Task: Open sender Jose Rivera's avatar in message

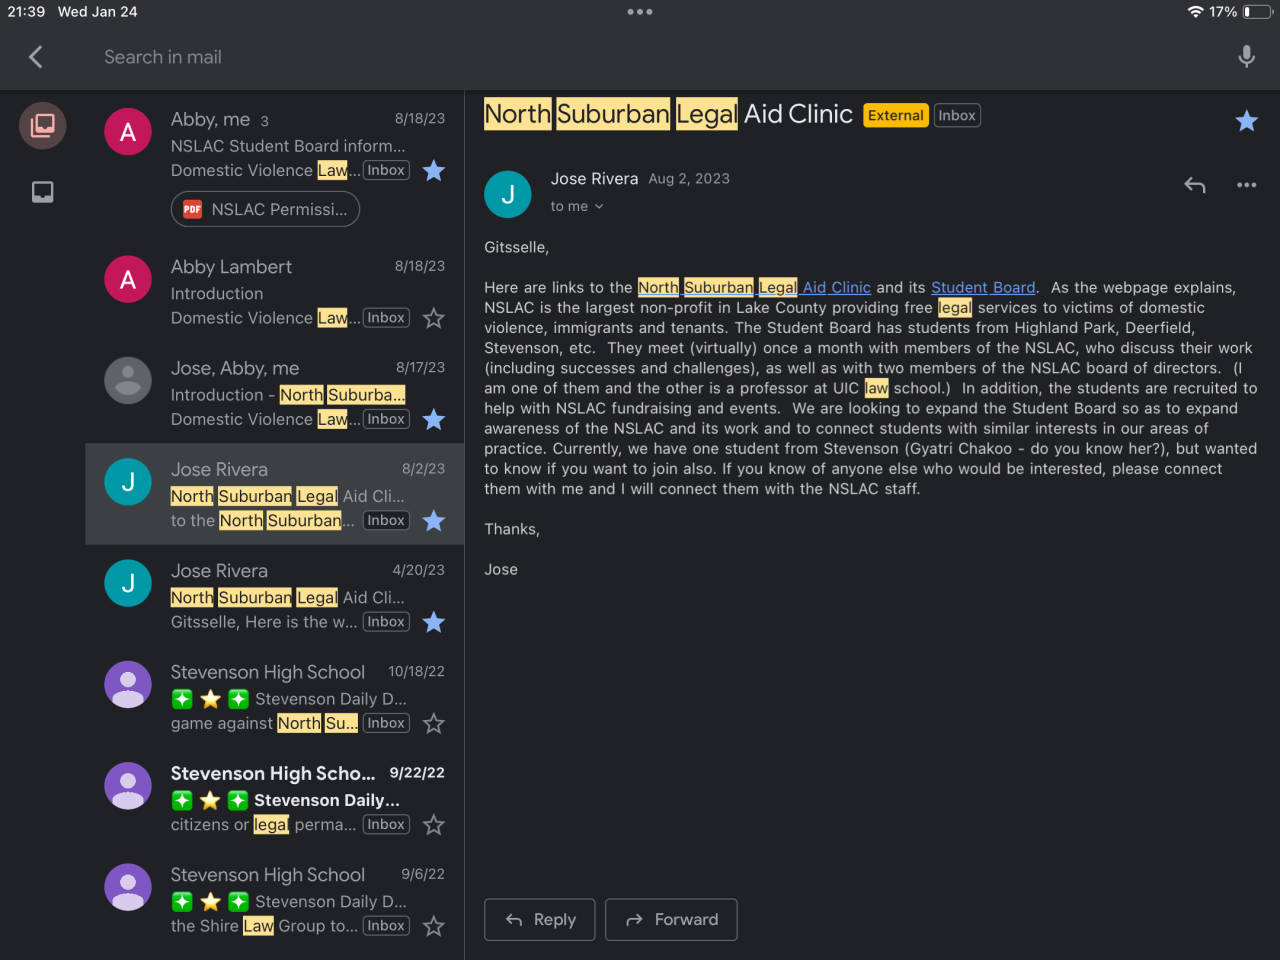Action: pyautogui.click(x=508, y=194)
